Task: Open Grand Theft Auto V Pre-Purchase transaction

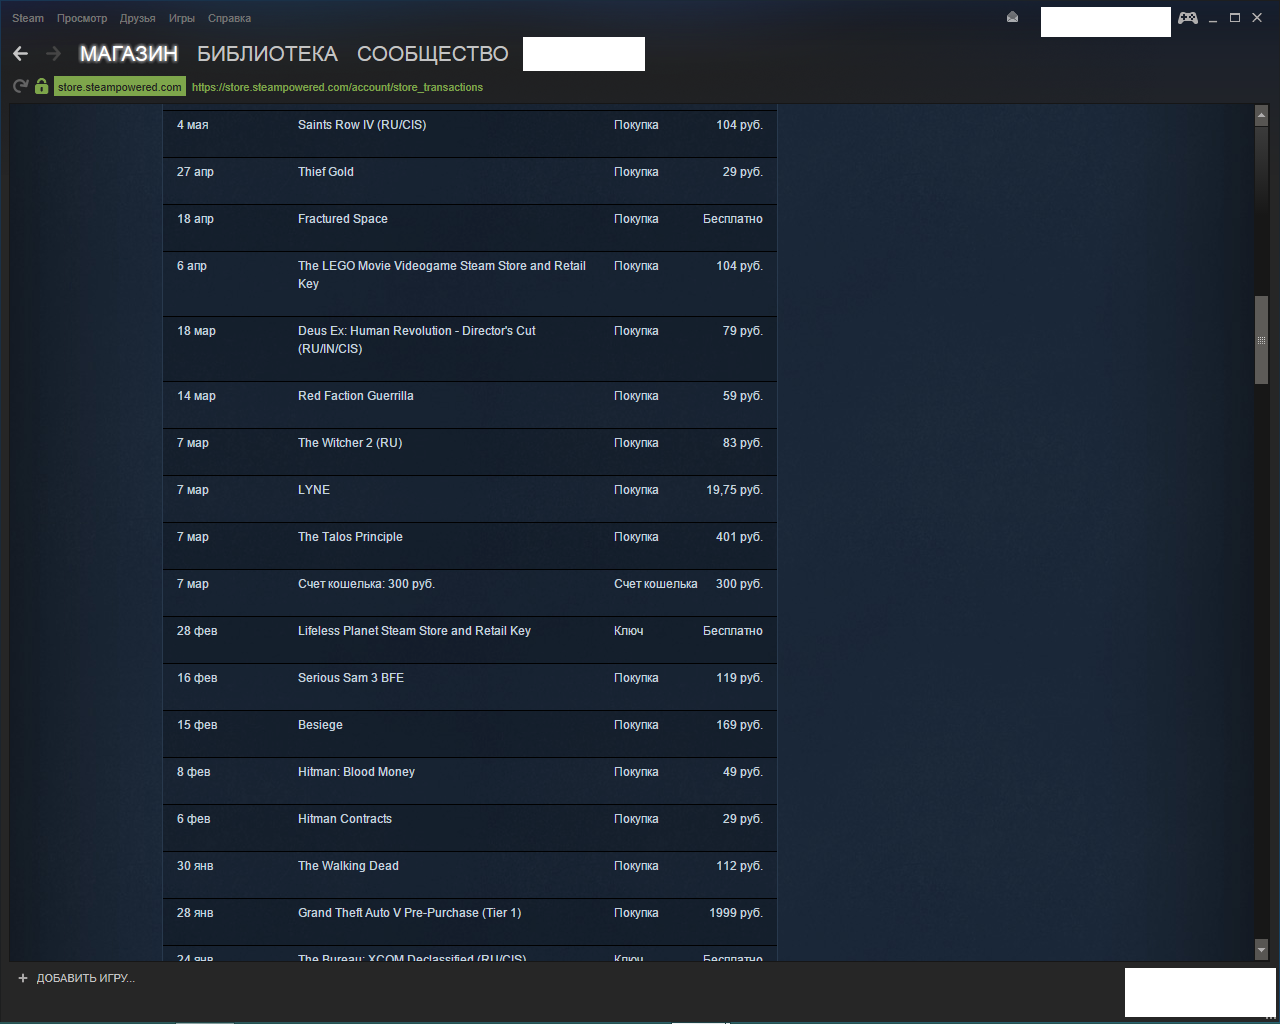Action: click(x=470, y=922)
